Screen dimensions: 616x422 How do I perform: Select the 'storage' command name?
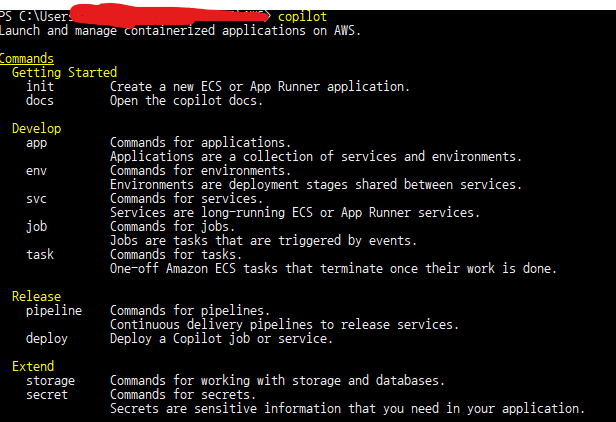click(50, 381)
